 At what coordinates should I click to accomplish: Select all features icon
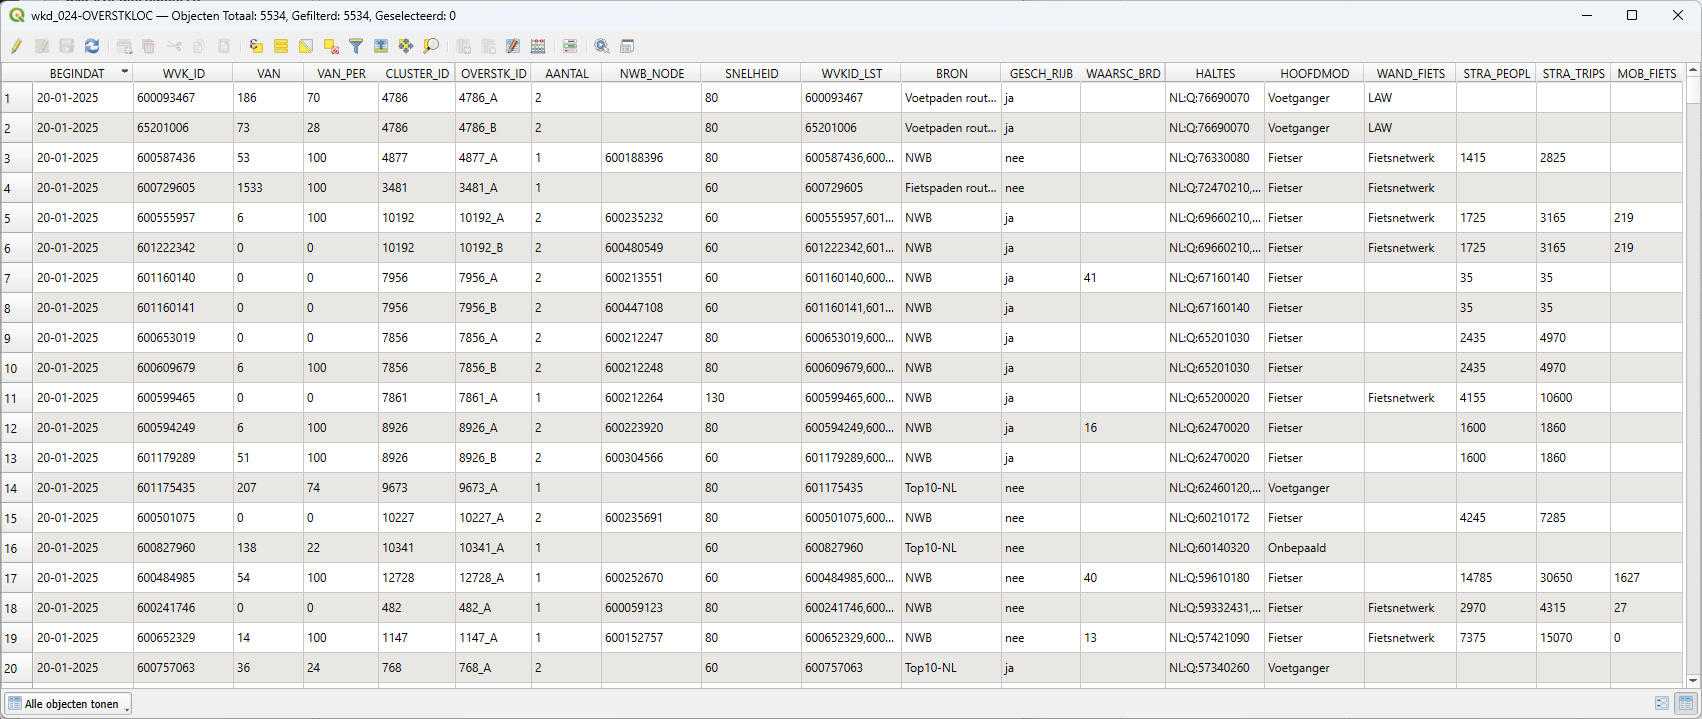pyautogui.click(x=281, y=46)
